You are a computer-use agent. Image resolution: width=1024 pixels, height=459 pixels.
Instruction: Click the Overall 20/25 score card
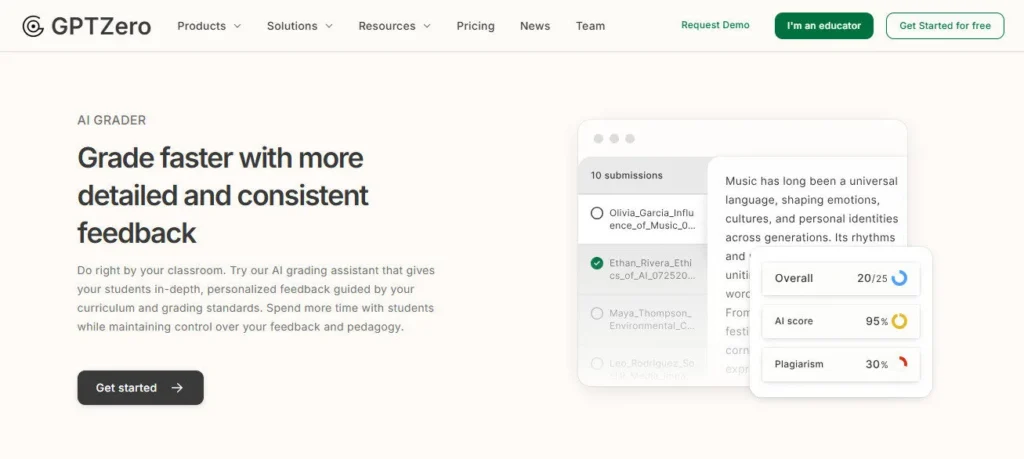click(x=840, y=279)
